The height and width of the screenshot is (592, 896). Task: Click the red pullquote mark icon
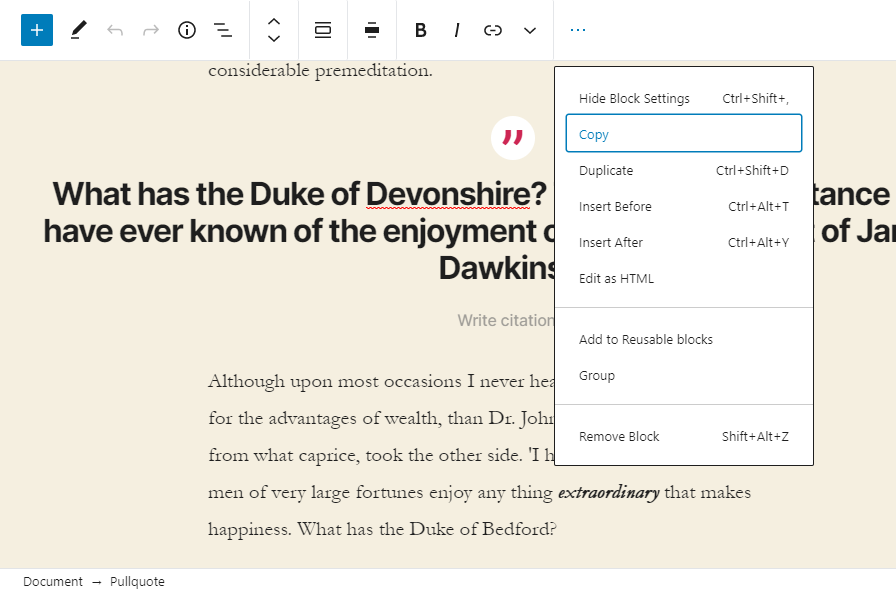pyautogui.click(x=513, y=138)
